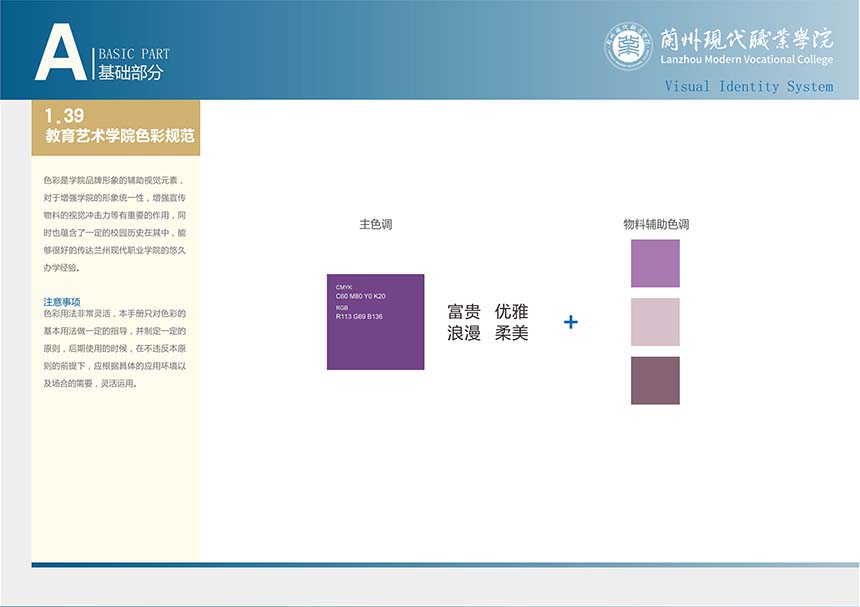860x607 pixels.
Task: Select the word "富贵"
Action: (x=464, y=313)
